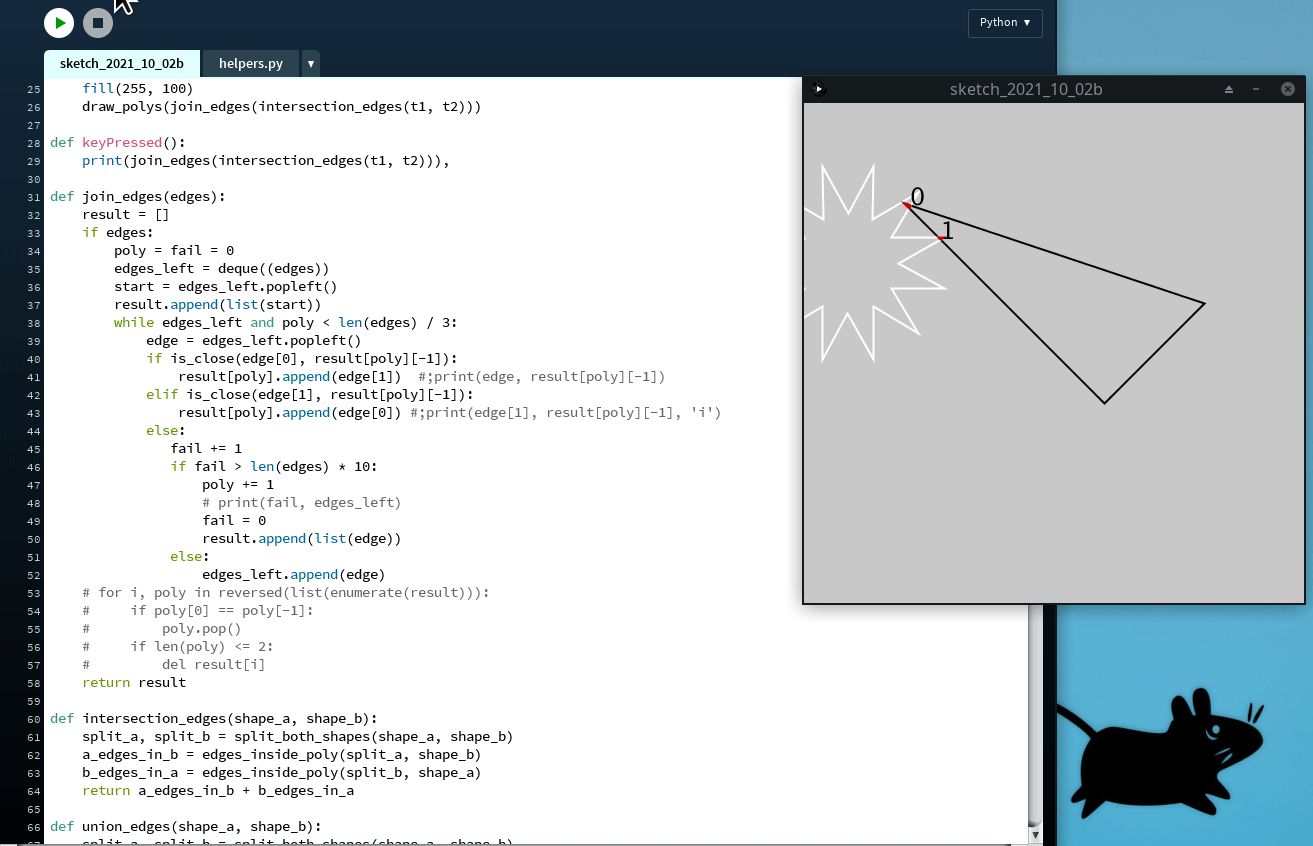Screen dimensions: 1313x846
Task: Stop the running sketch
Action: 97,23
